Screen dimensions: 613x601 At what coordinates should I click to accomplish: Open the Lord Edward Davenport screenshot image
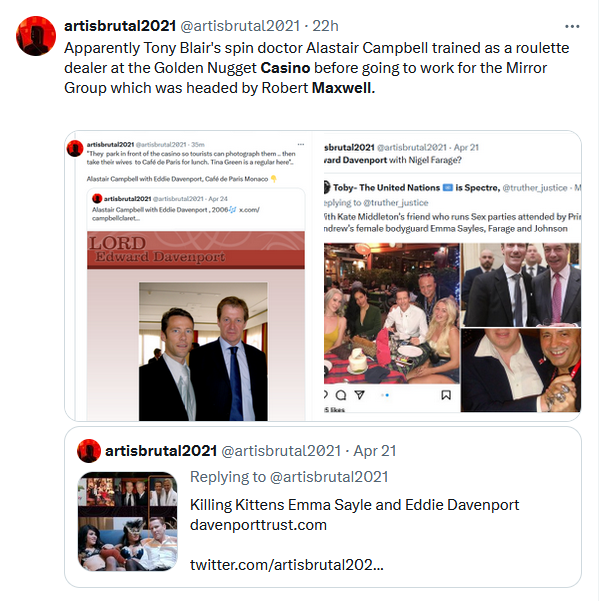pyautogui.click(x=188, y=276)
